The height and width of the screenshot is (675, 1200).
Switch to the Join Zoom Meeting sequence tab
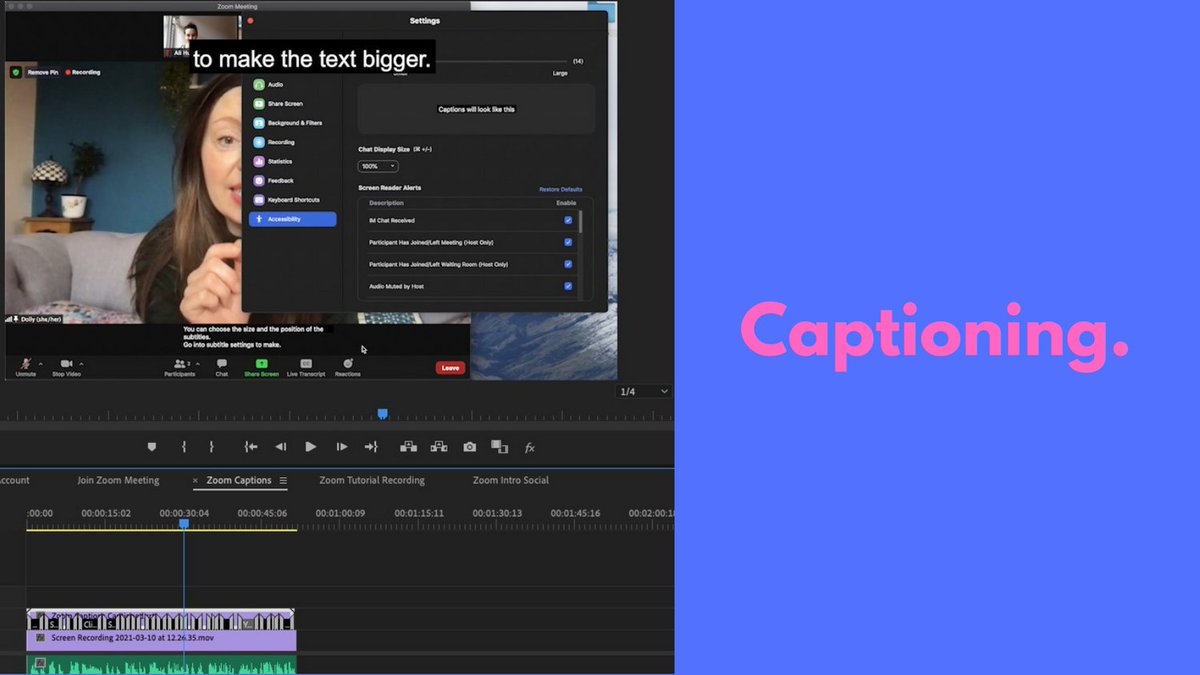click(118, 480)
